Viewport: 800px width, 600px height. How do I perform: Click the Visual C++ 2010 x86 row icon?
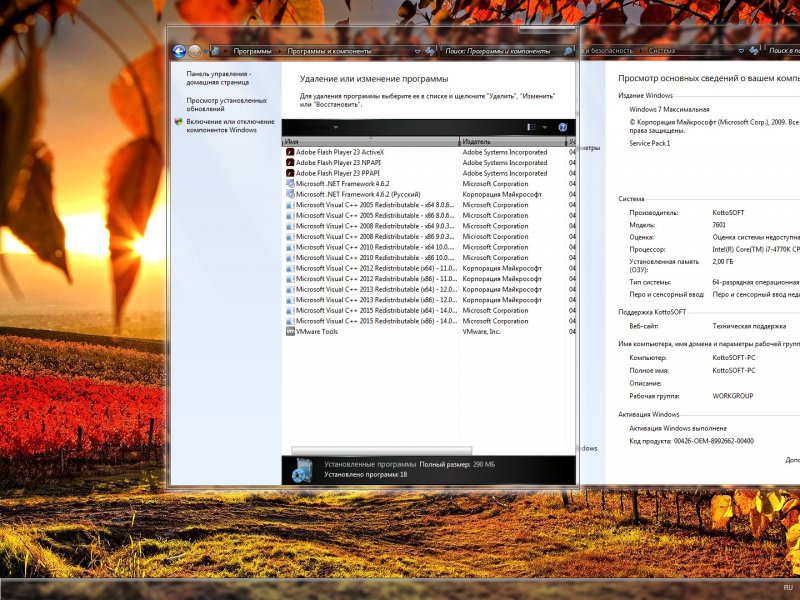pyautogui.click(x=290, y=258)
